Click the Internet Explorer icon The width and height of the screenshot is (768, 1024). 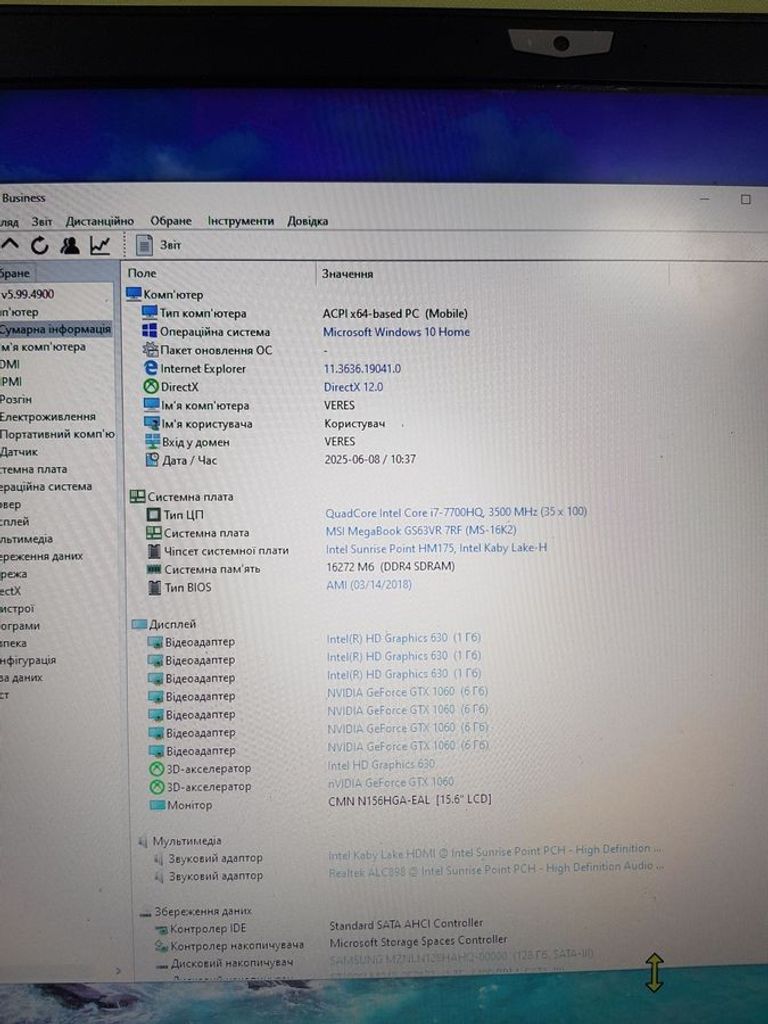click(151, 368)
